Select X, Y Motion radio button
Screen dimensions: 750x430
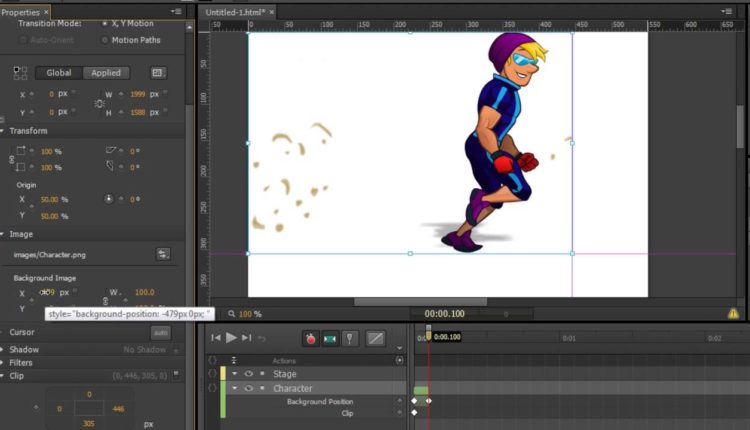click(x=105, y=23)
